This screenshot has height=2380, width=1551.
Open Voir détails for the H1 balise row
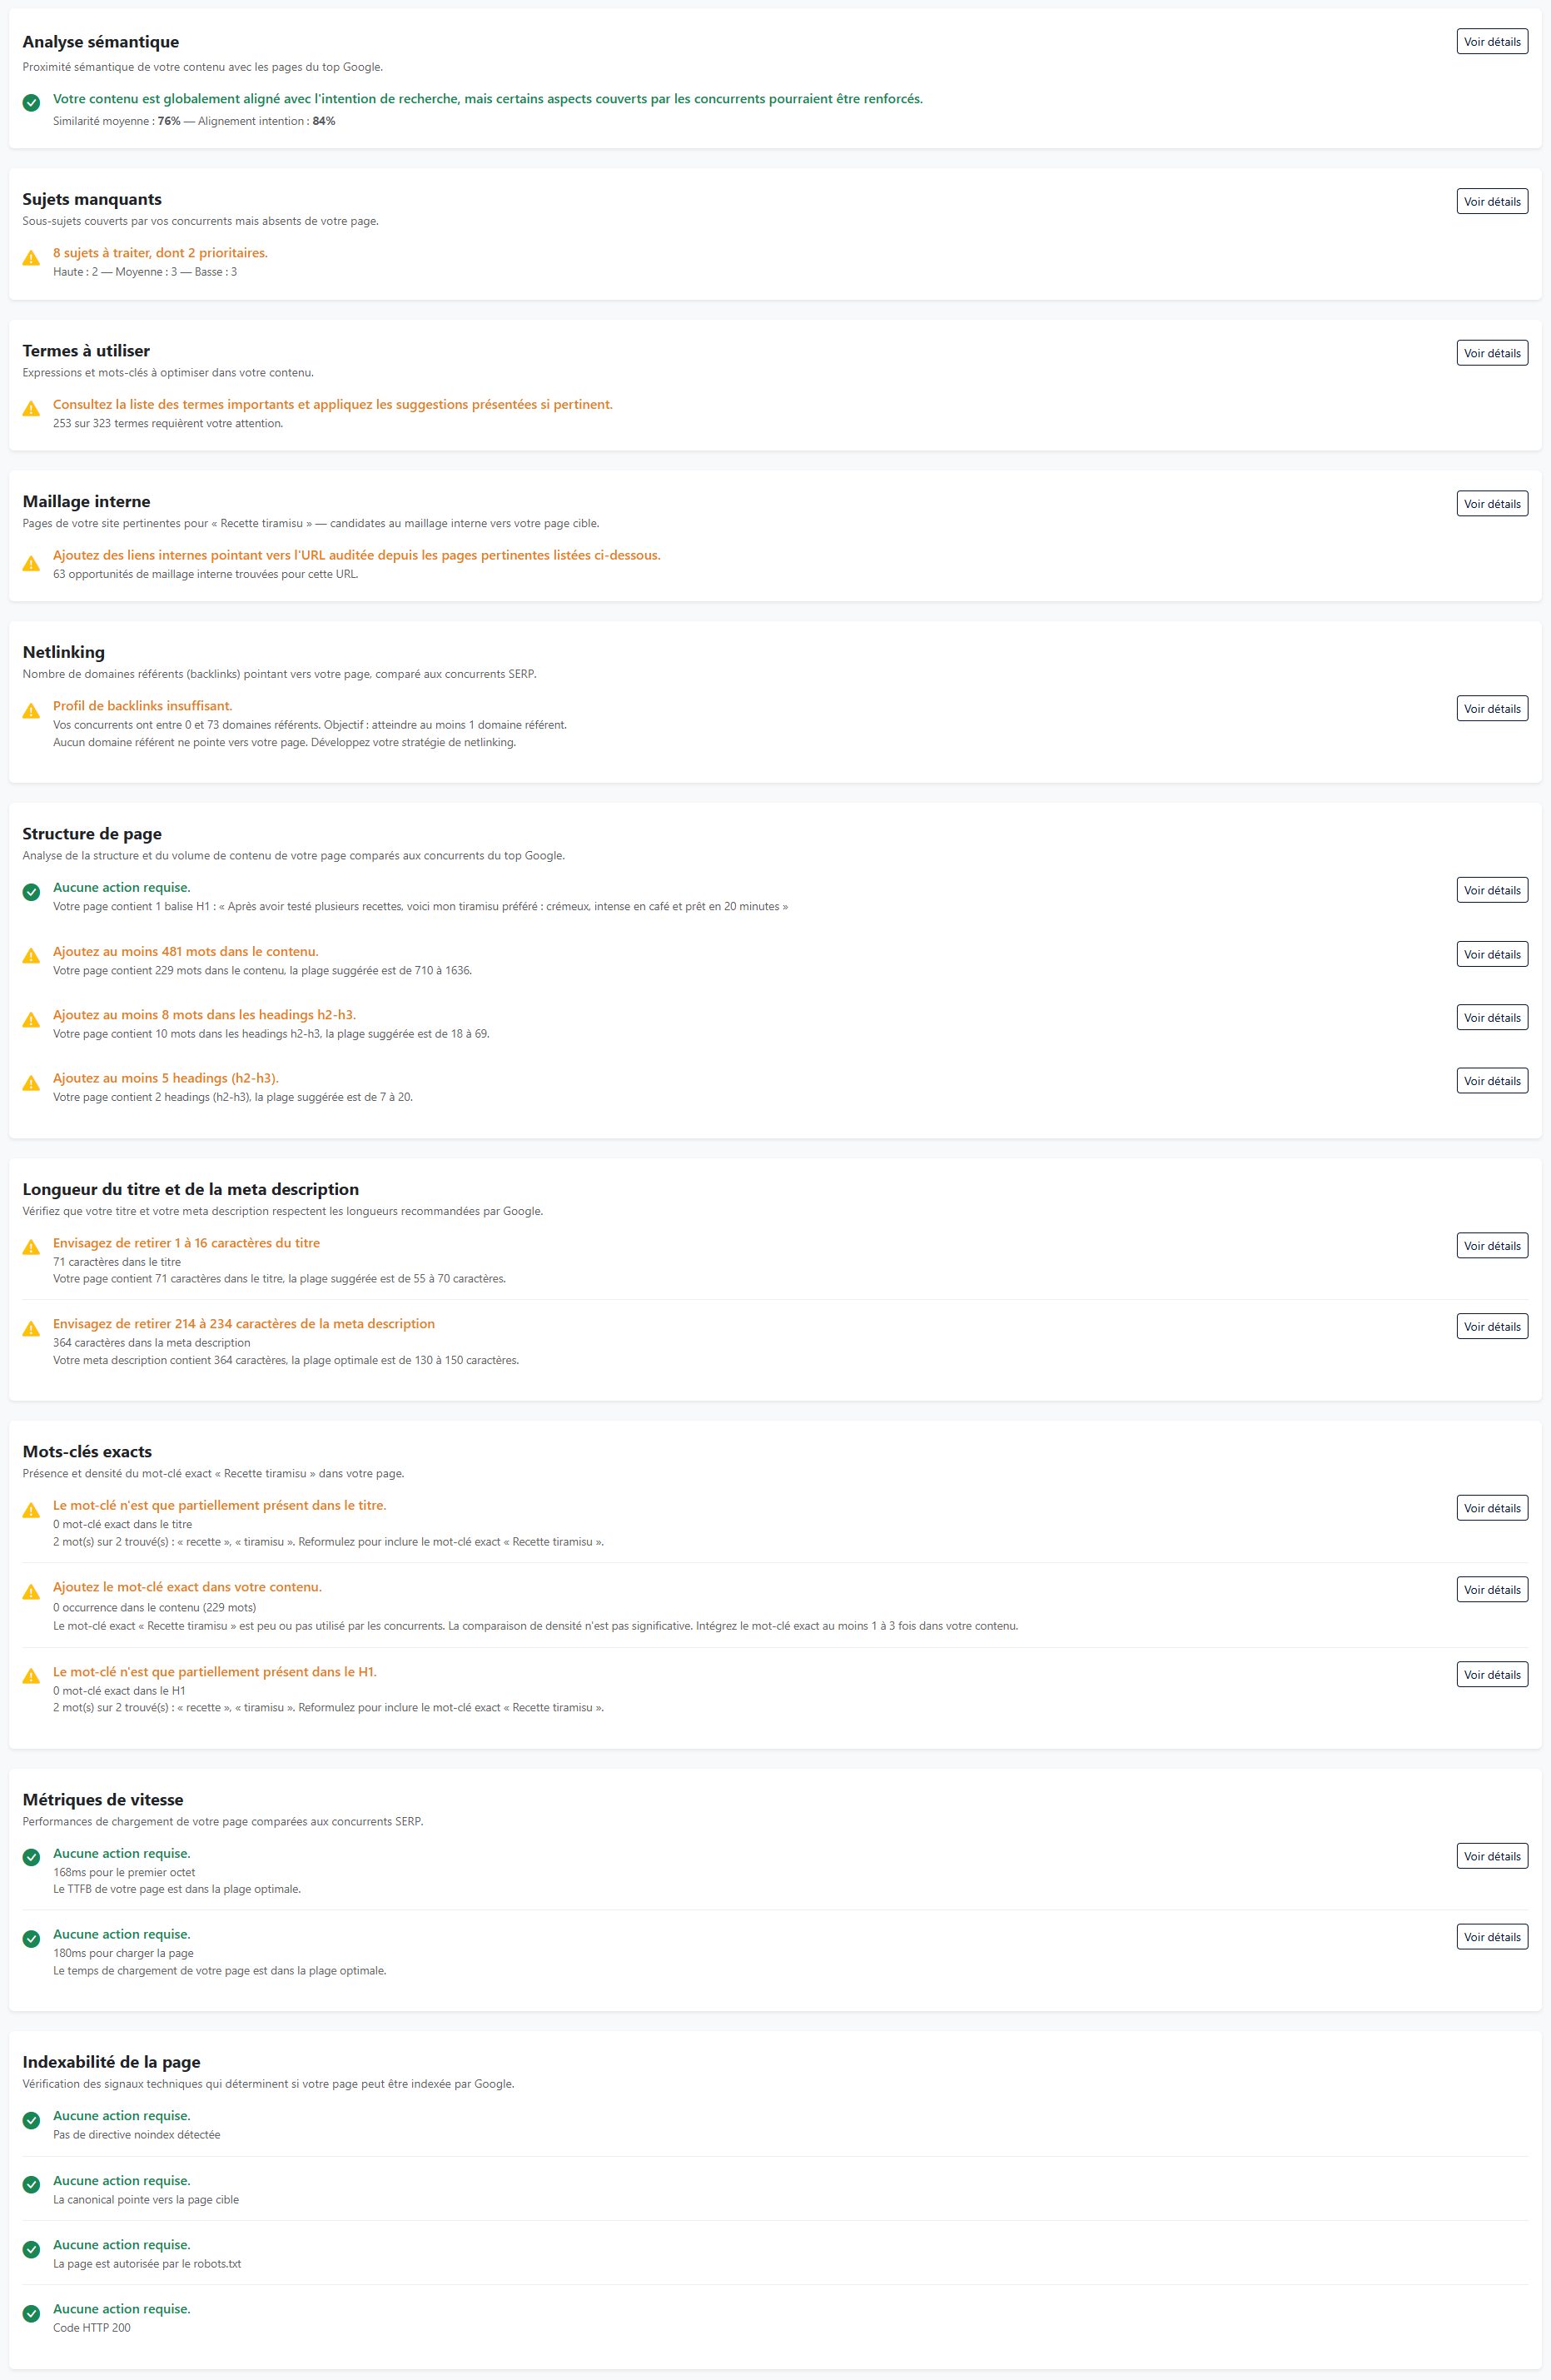pyautogui.click(x=1492, y=890)
